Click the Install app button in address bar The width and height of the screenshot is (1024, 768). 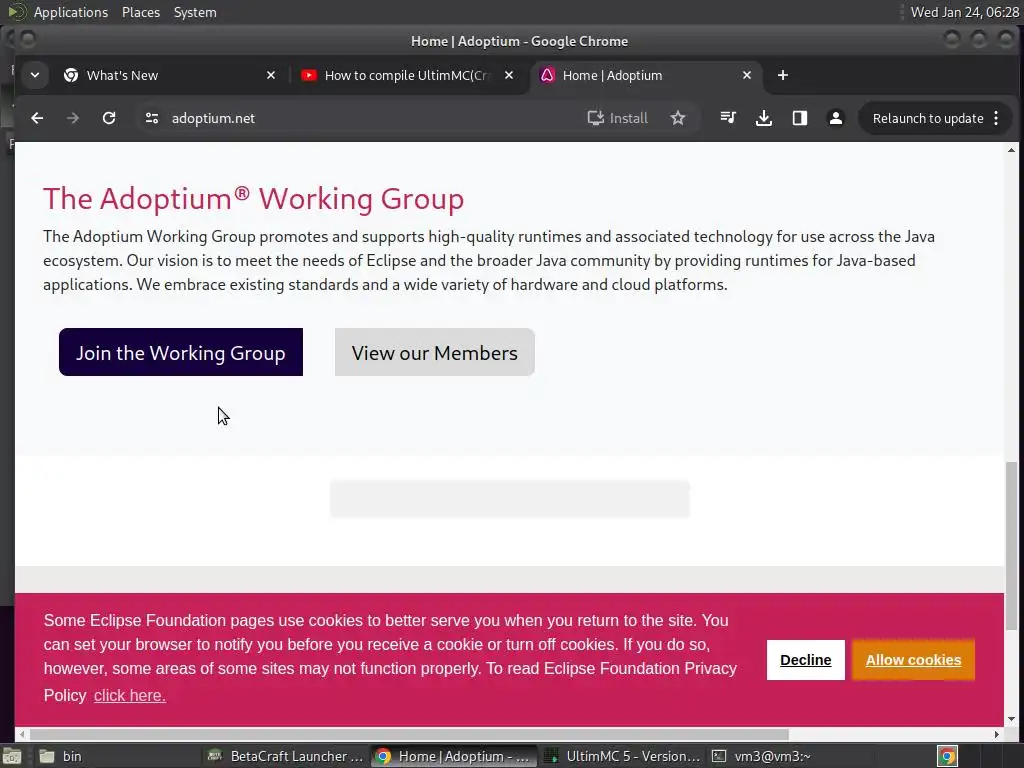(x=617, y=118)
